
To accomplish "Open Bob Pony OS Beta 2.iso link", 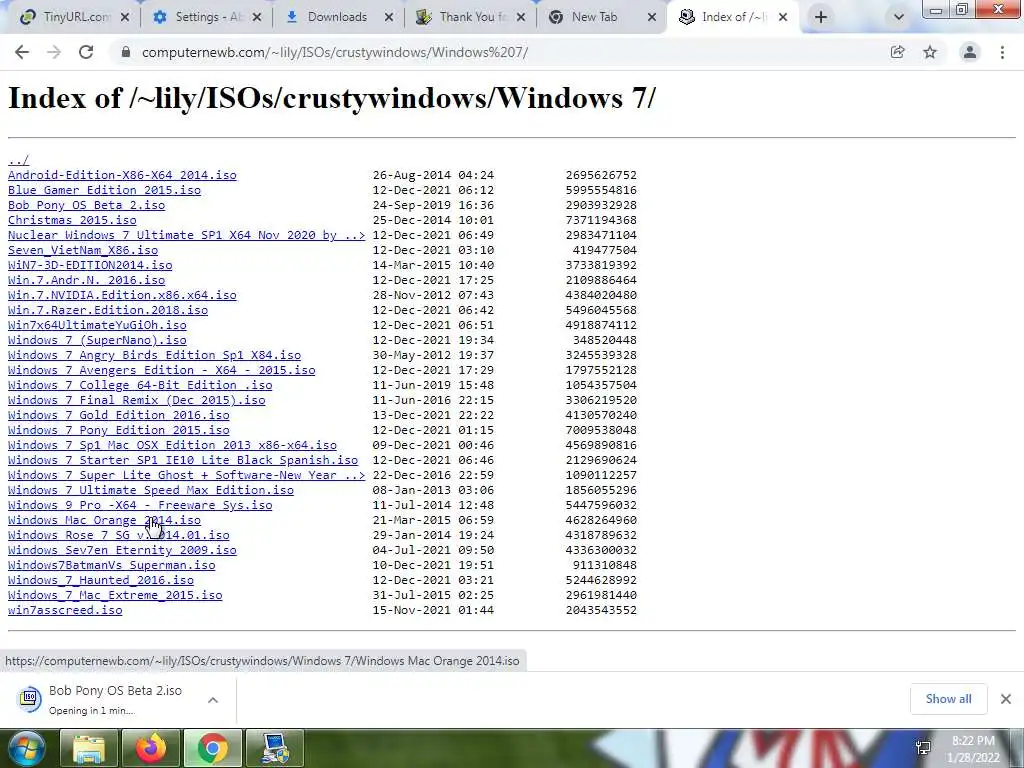I will tap(86, 205).
